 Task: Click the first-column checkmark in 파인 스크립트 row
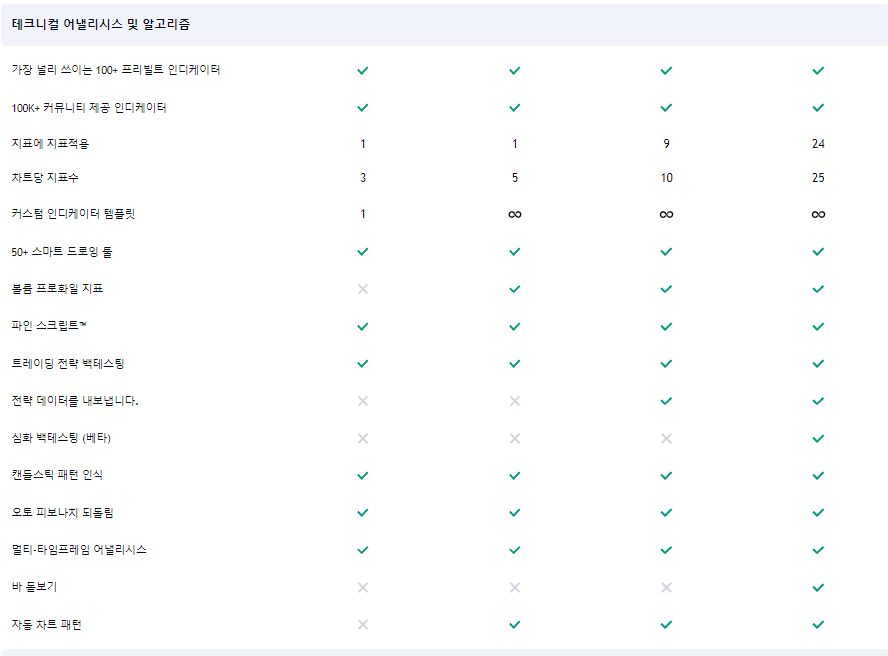point(363,326)
